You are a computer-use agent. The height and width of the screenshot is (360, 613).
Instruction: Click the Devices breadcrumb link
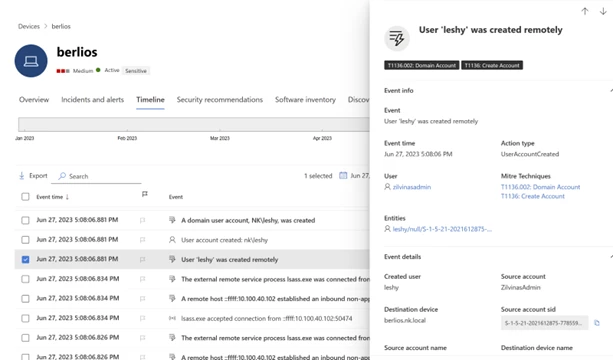point(29,26)
